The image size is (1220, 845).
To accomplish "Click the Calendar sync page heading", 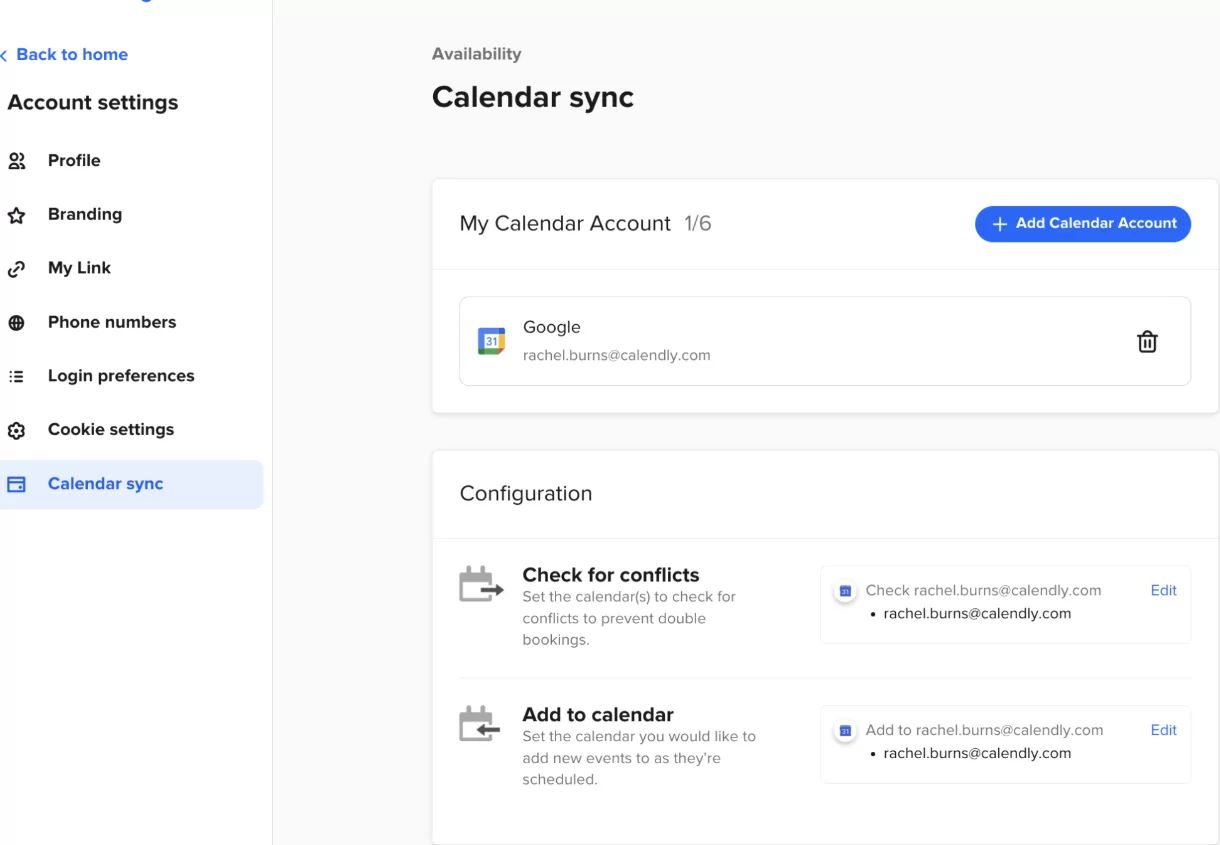I will [x=533, y=97].
